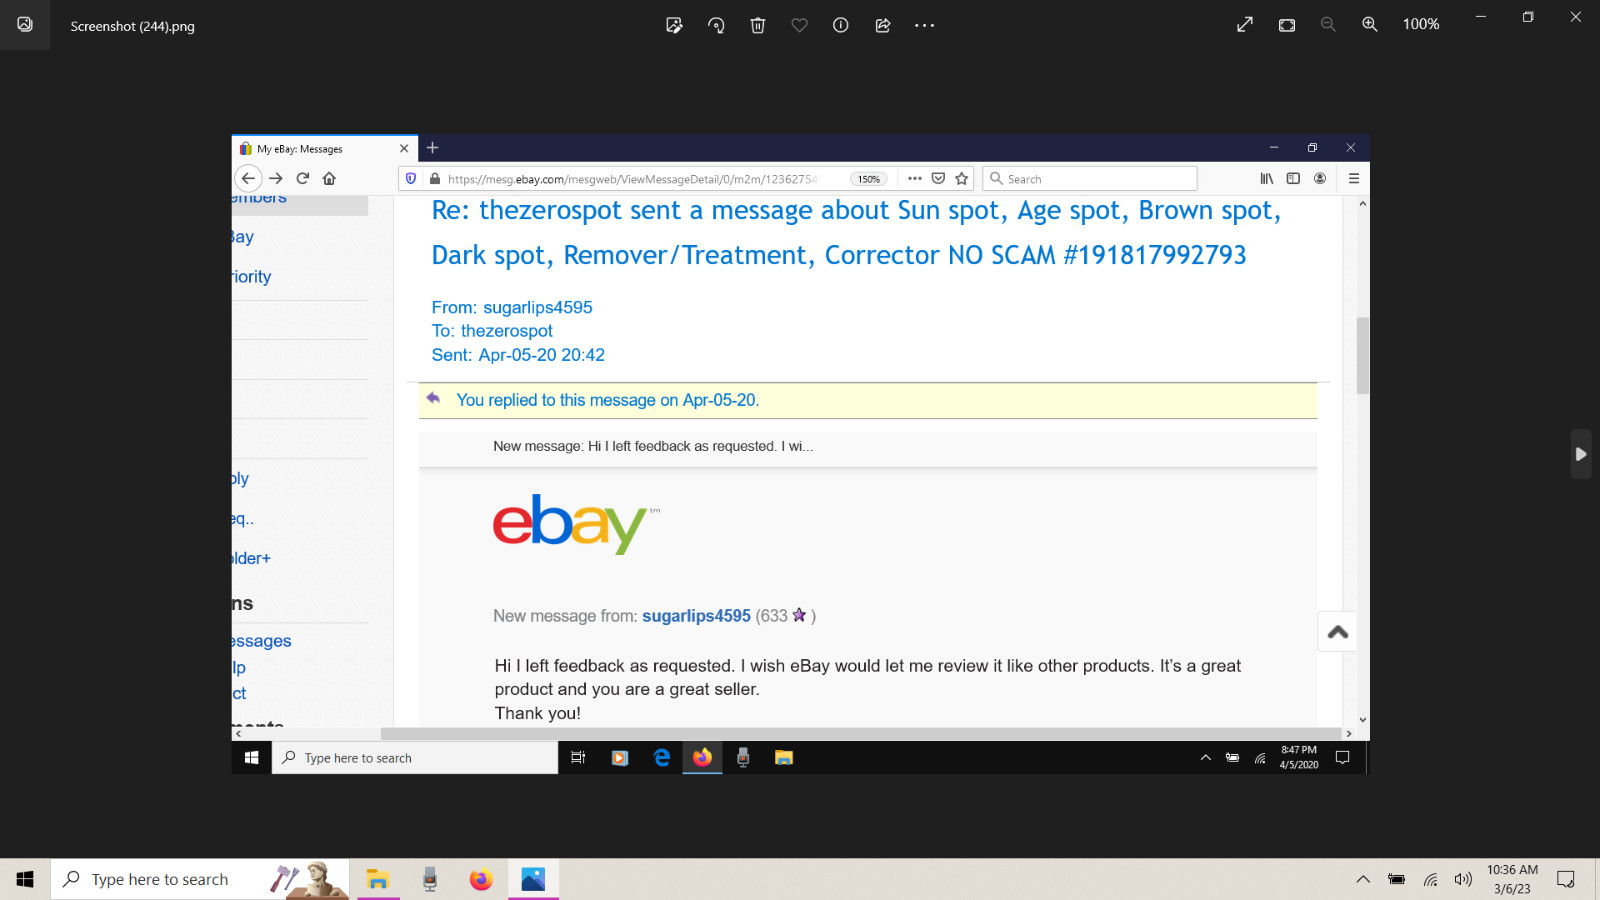
Task: Click the 'essages' sidebar link
Action: (262, 641)
